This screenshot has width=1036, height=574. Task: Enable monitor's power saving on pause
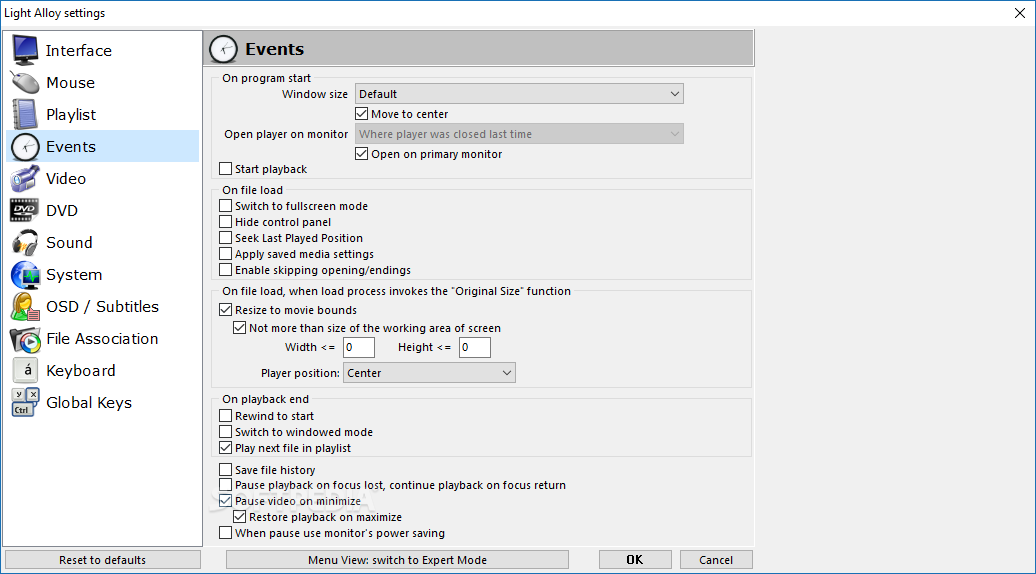pos(225,532)
